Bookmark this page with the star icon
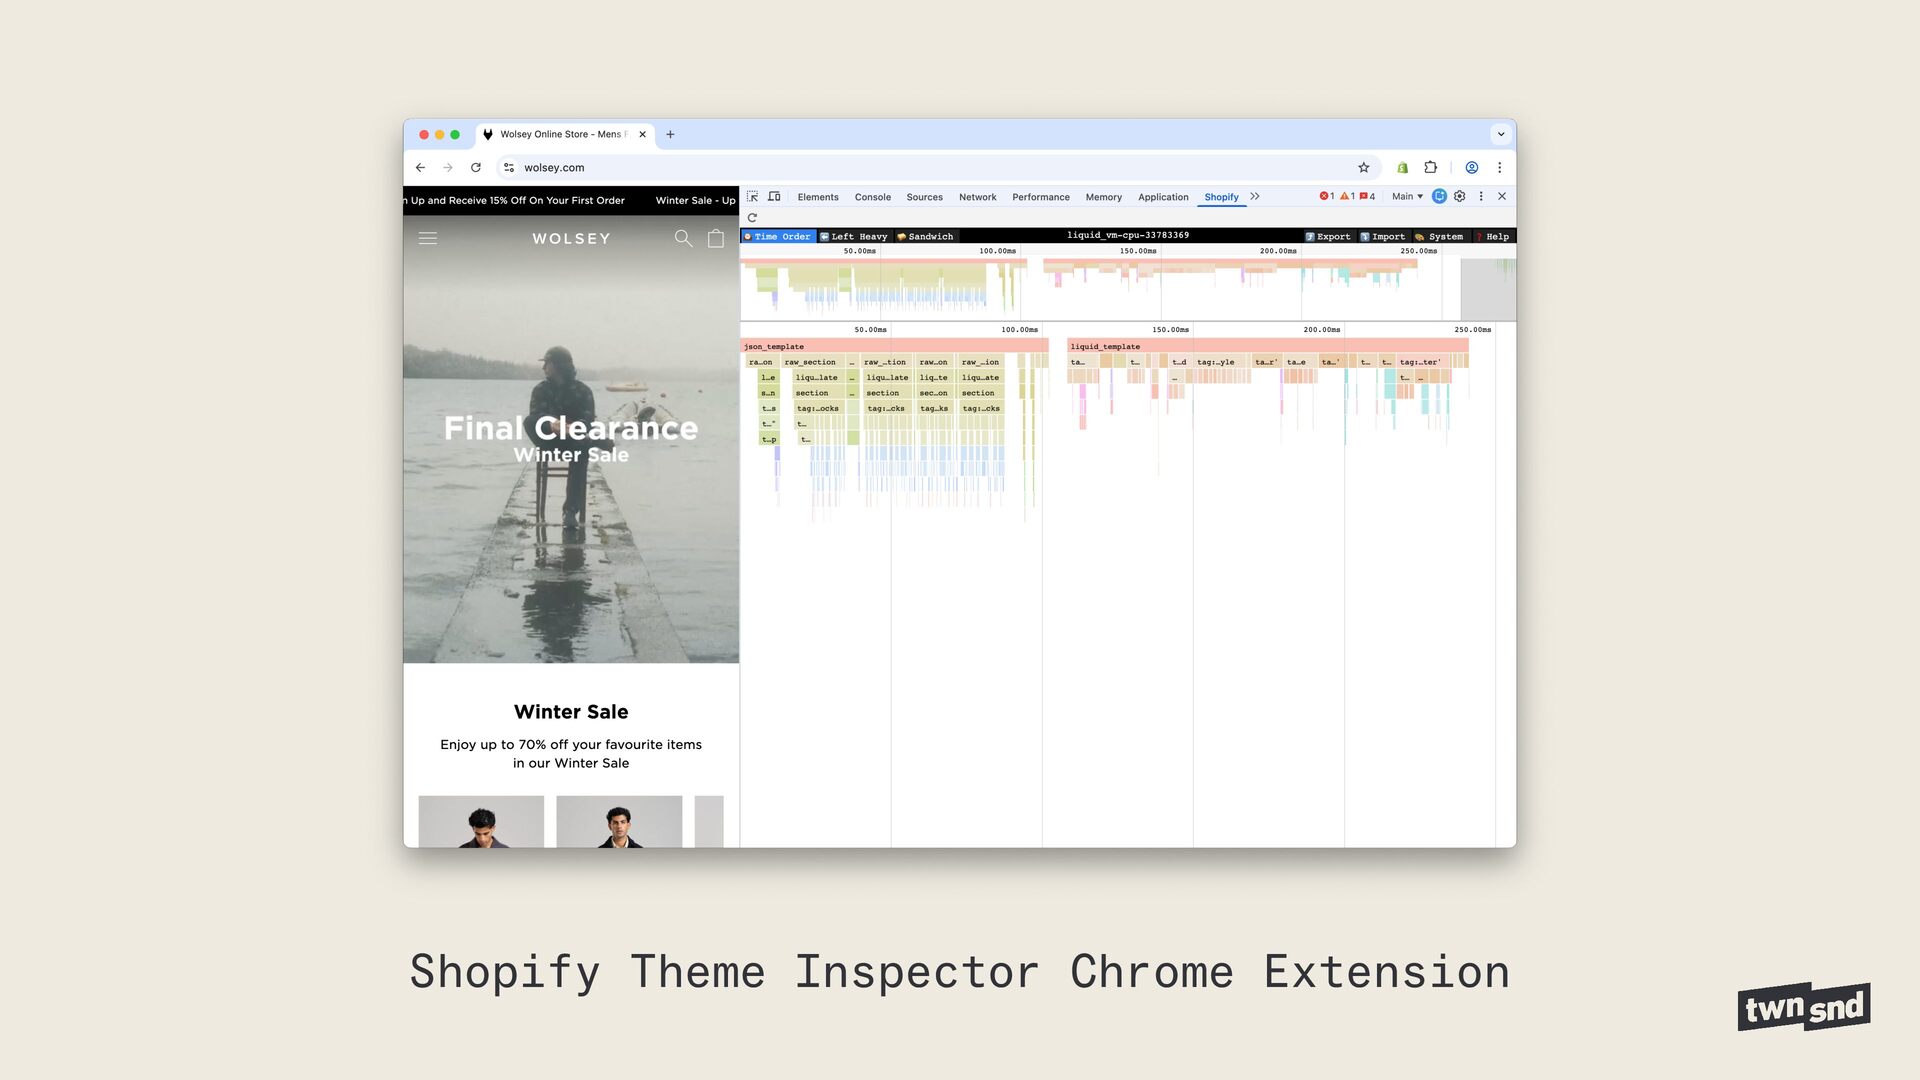 pyautogui.click(x=1363, y=168)
